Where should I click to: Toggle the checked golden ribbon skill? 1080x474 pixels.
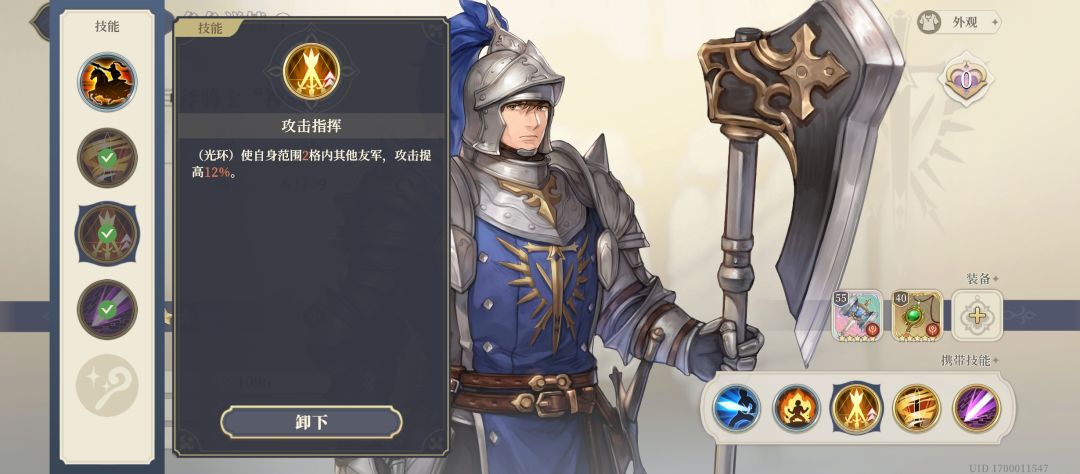pyautogui.click(x=107, y=158)
